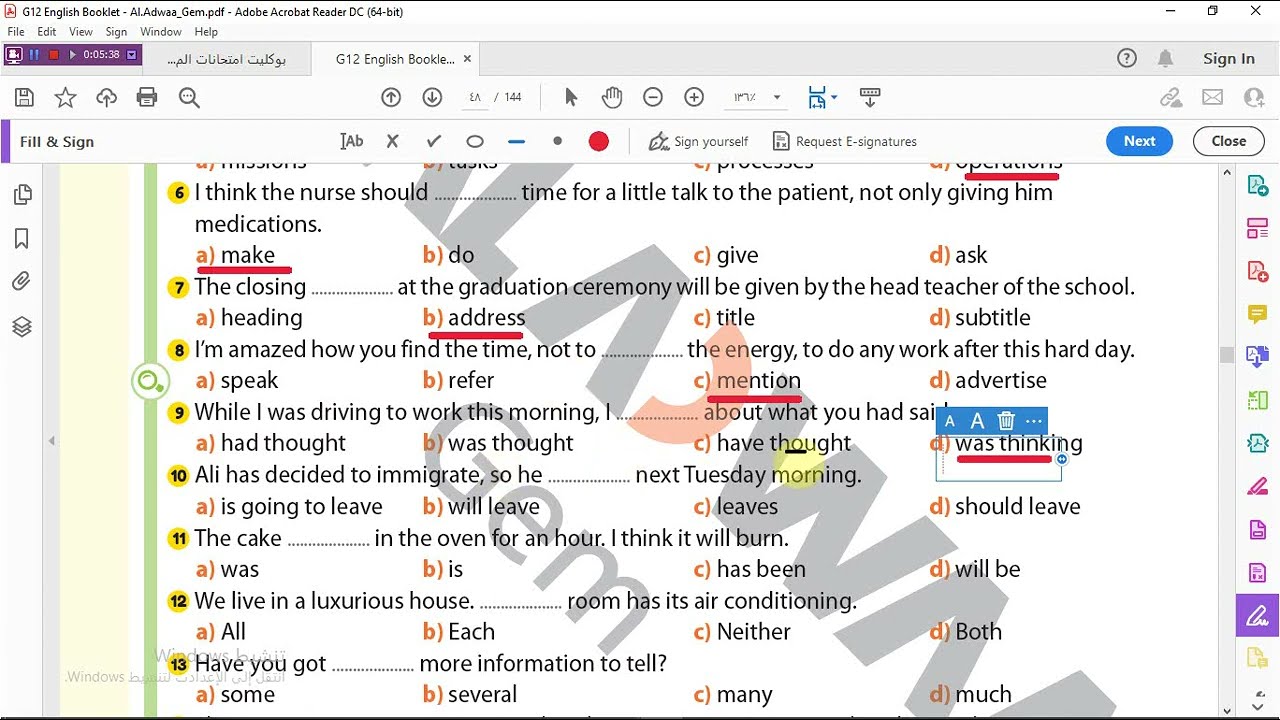The image size is (1280, 720).
Task: Open the Sign menu
Action: [x=116, y=32]
